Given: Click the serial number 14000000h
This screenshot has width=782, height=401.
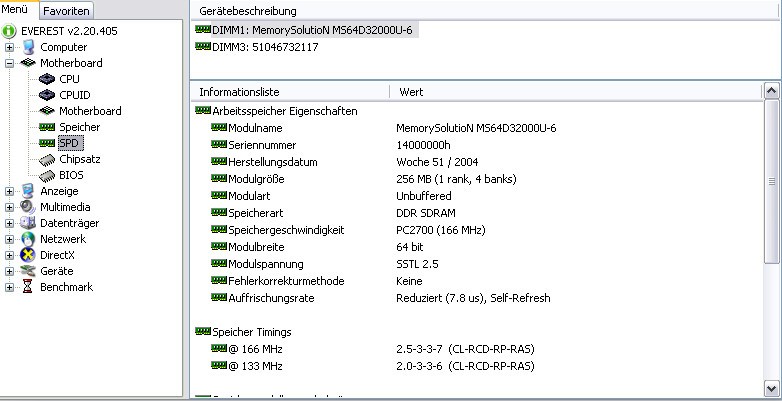Looking at the screenshot, I should click(x=423, y=145).
